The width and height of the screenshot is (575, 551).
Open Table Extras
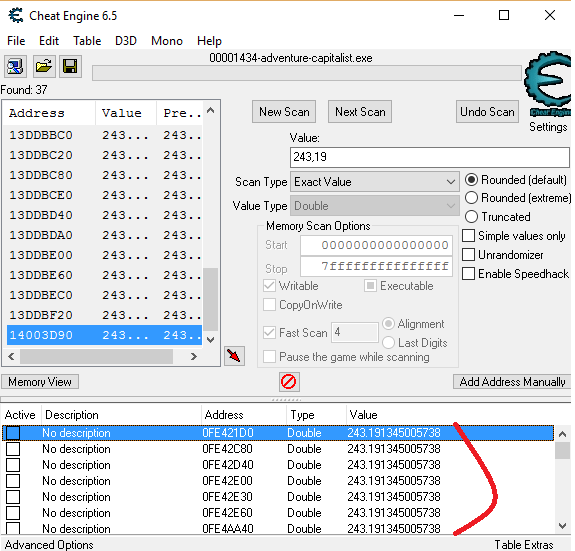pos(524,545)
